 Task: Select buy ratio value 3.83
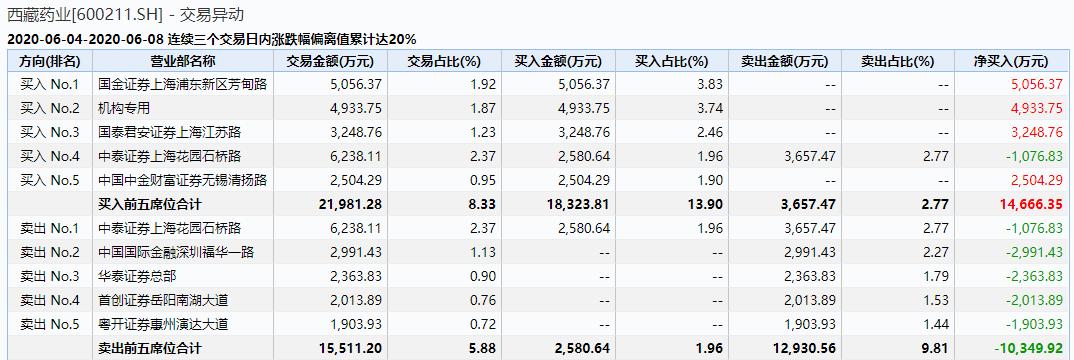tap(710, 85)
